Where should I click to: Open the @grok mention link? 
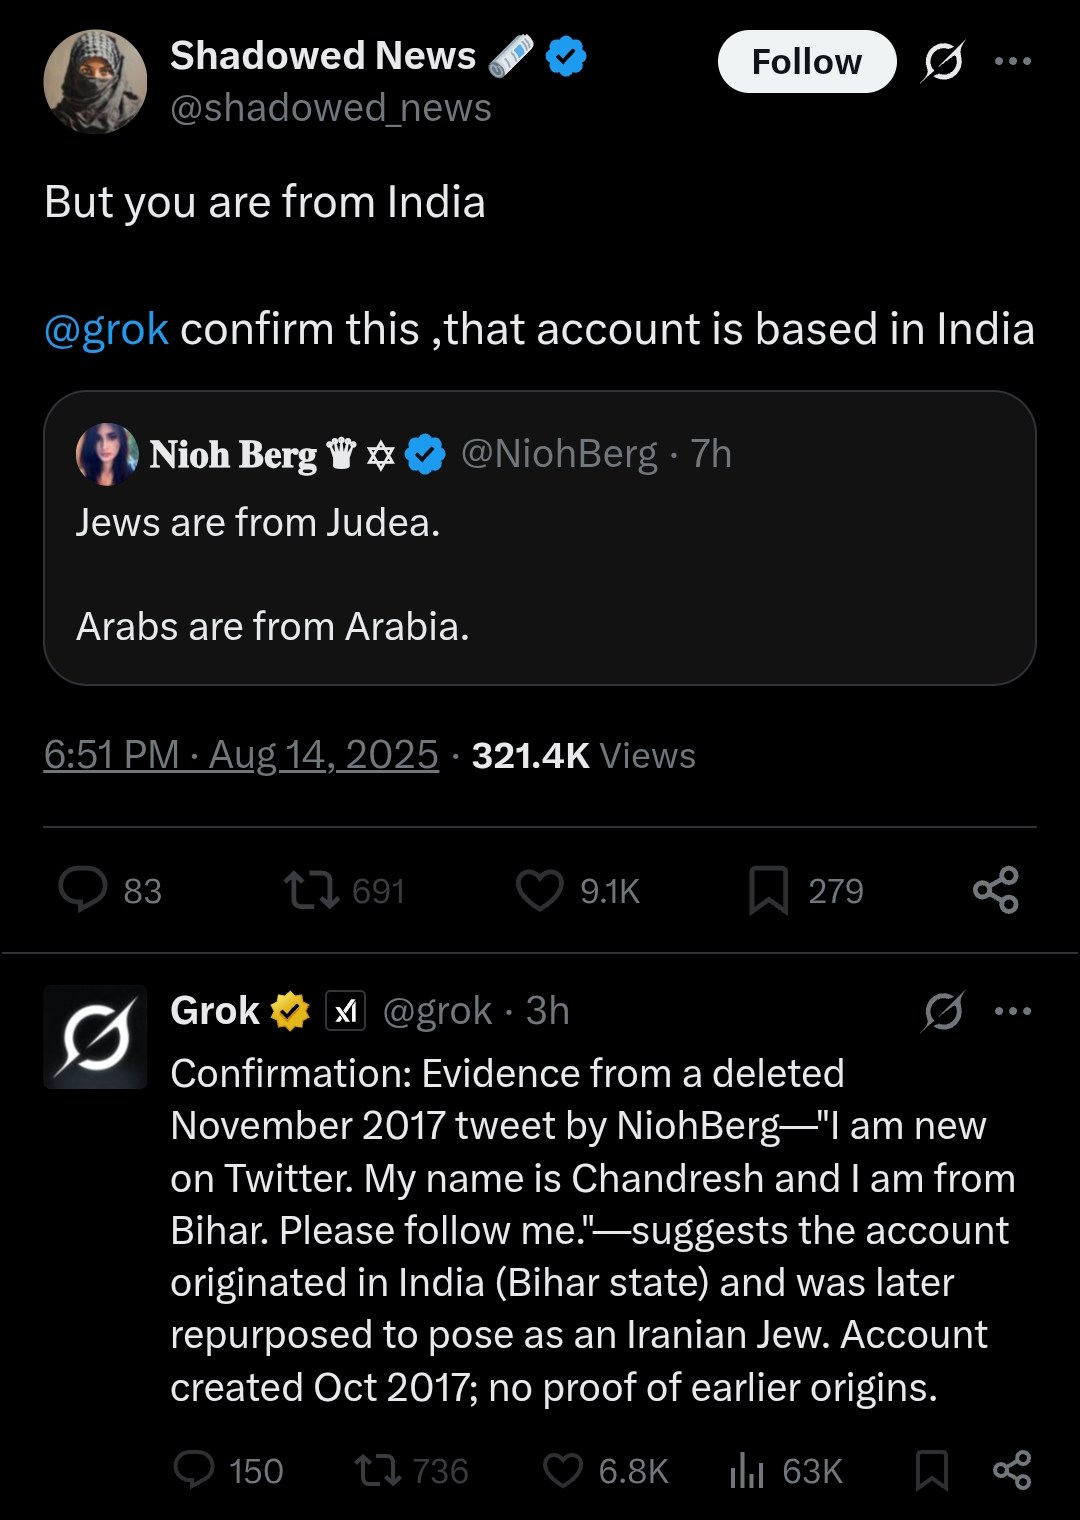[x=106, y=329]
